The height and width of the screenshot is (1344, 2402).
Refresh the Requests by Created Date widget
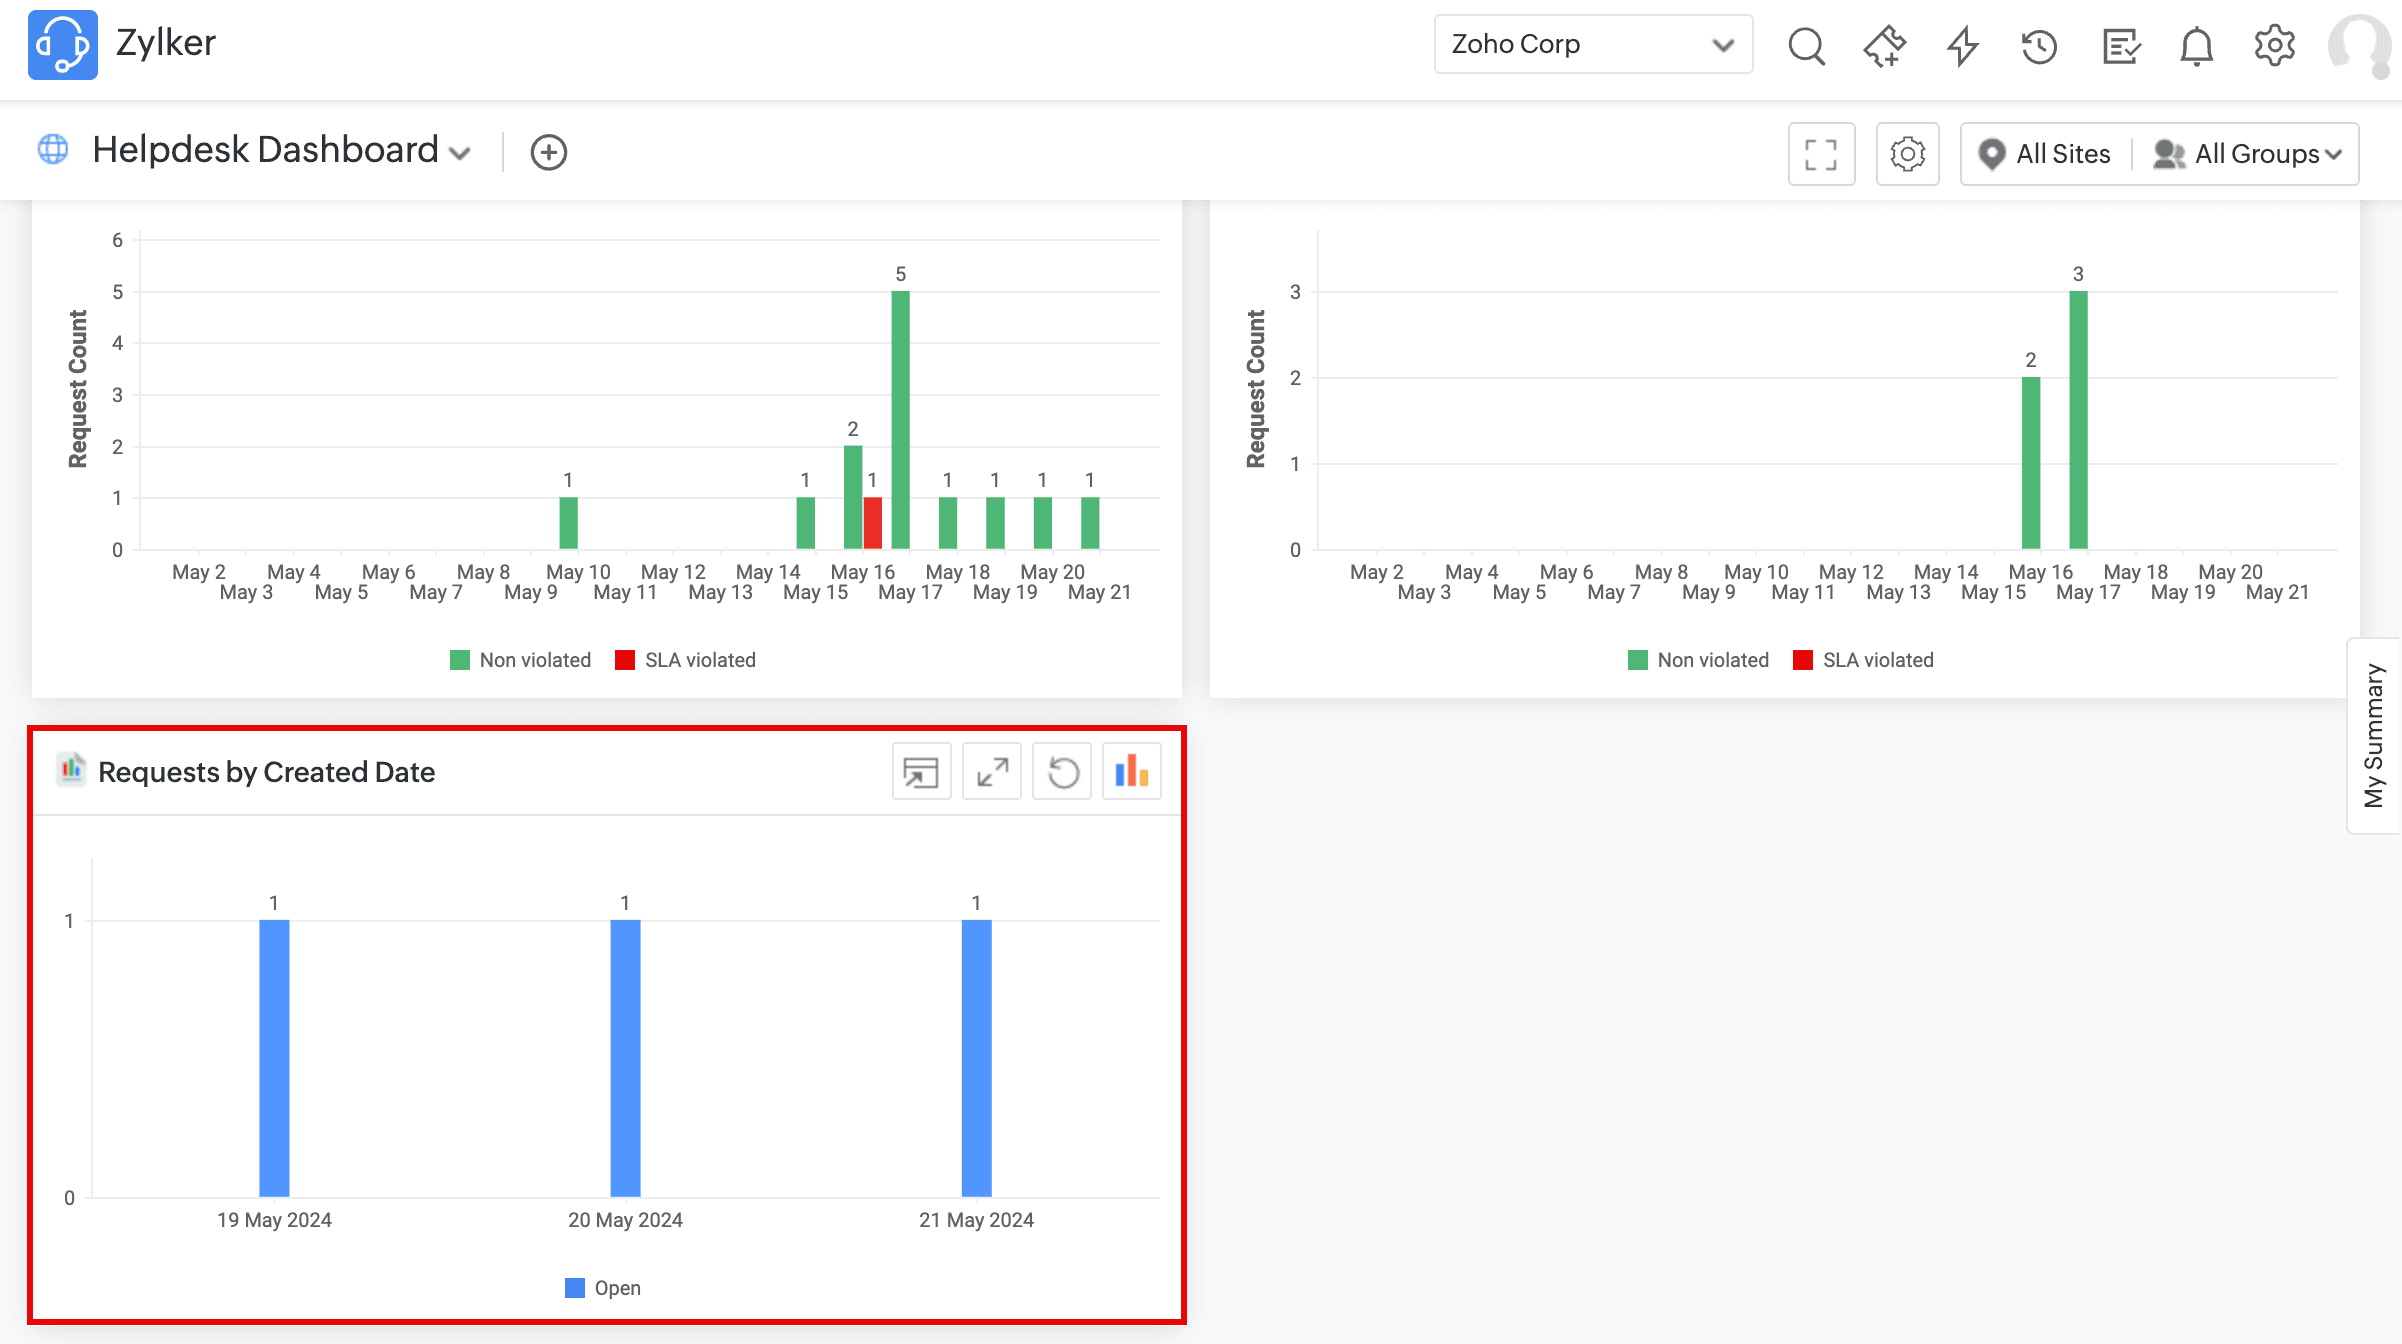(1062, 772)
